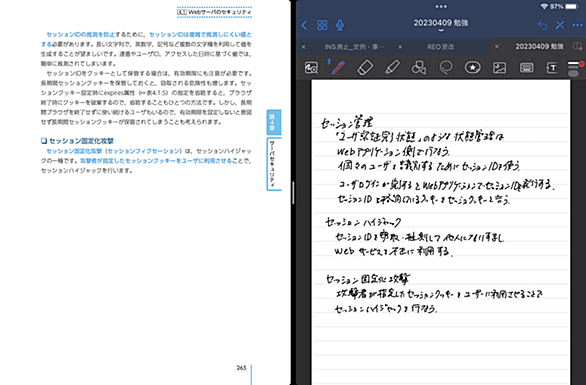Image resolution: width=586 pixels, height=385 pixels.
Task: Open the page thumbnails grid view
Action: [x=322, y=25]
